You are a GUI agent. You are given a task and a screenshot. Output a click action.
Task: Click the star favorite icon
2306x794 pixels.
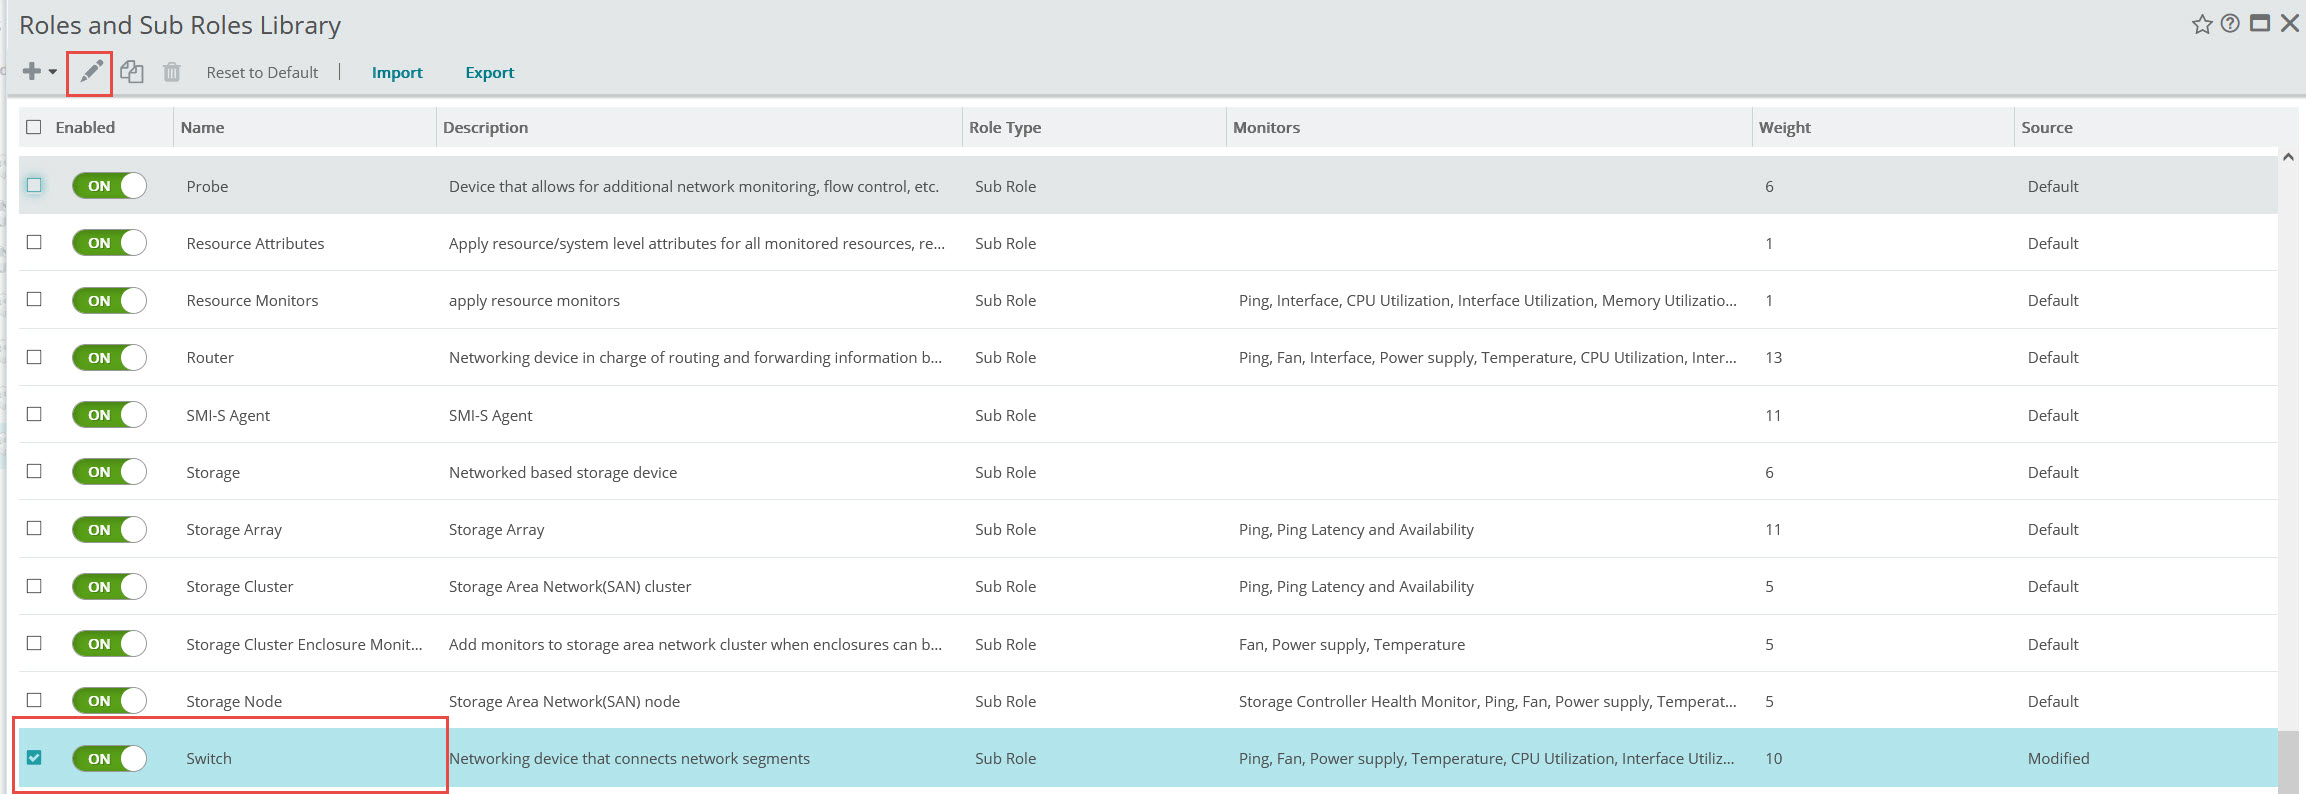2201,24
